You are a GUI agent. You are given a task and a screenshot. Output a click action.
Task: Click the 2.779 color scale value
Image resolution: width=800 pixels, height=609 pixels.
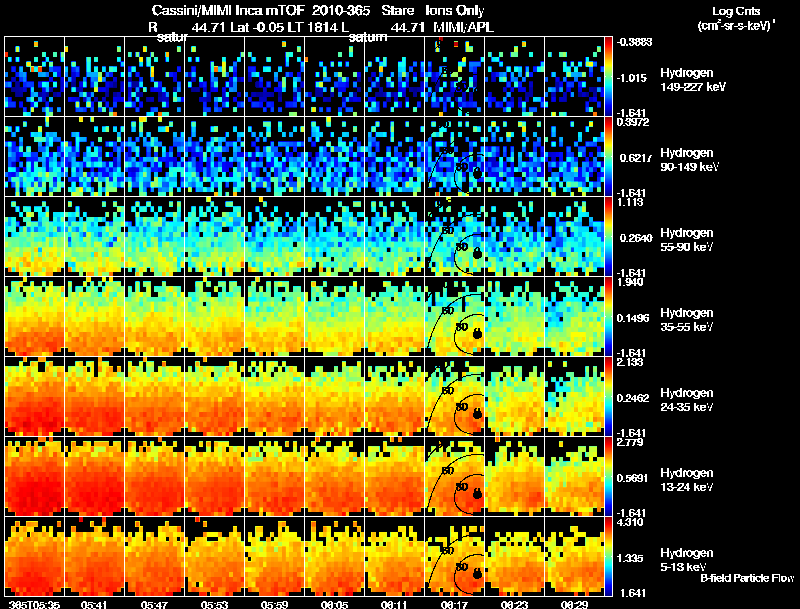[630, 442]
